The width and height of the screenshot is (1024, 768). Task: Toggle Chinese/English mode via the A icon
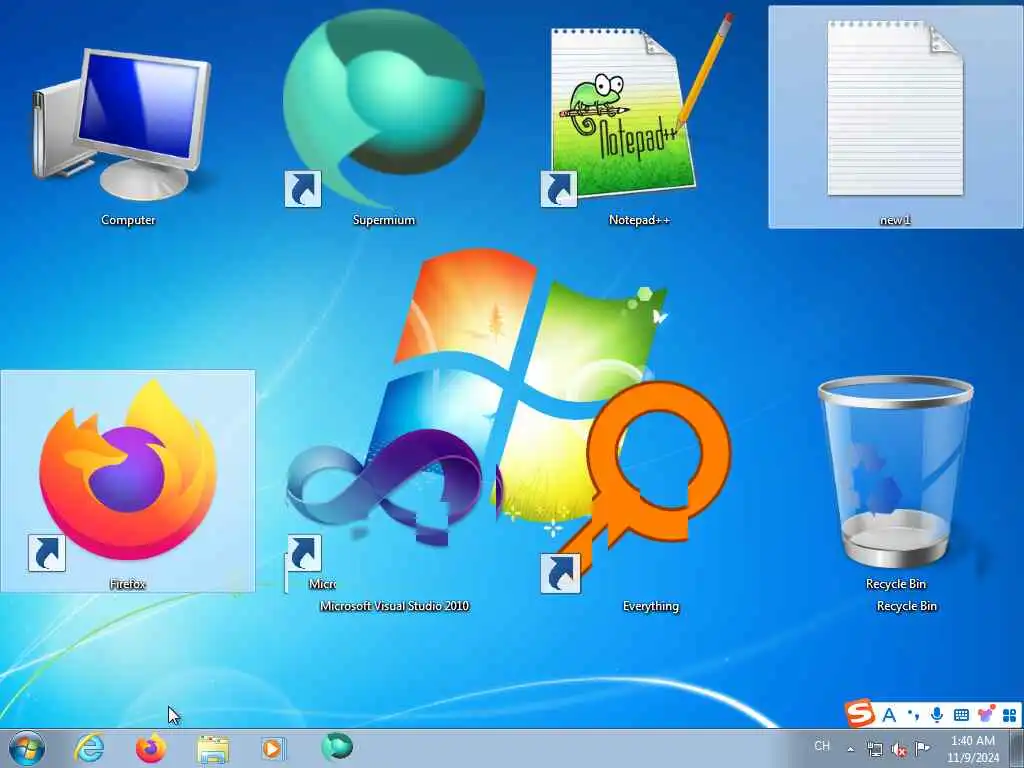point(889,715)
